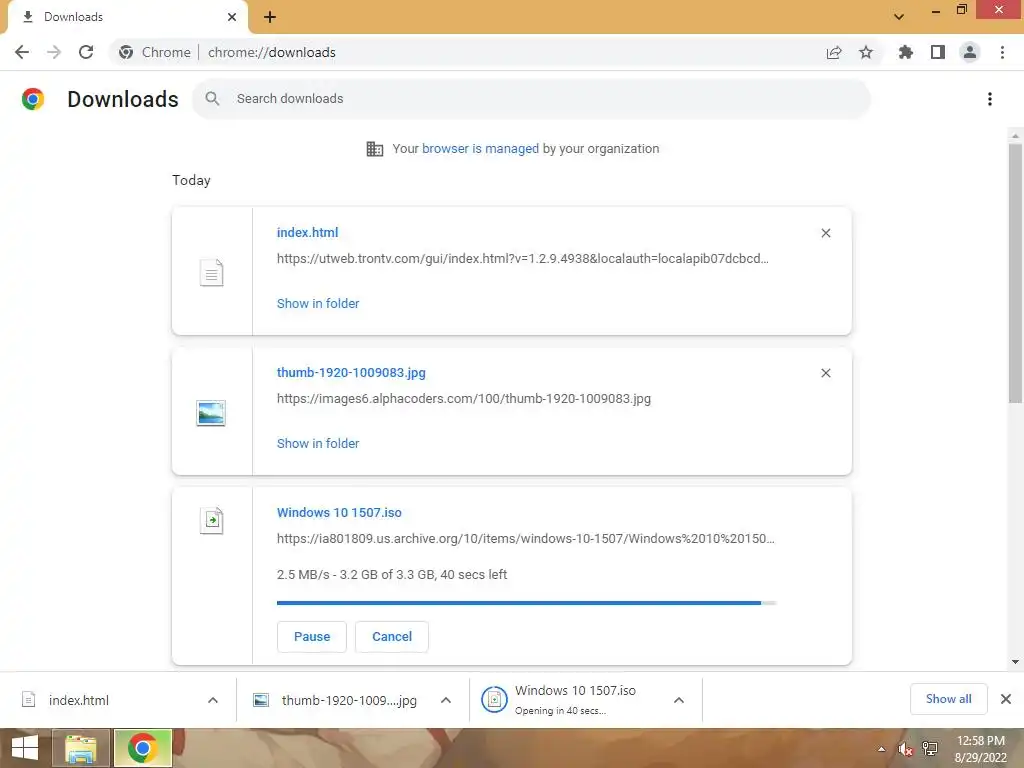Click the thumb-1920-1009083.jpg image thumbnail icon
Screen dimensions: 1024x768
point(211,413)
